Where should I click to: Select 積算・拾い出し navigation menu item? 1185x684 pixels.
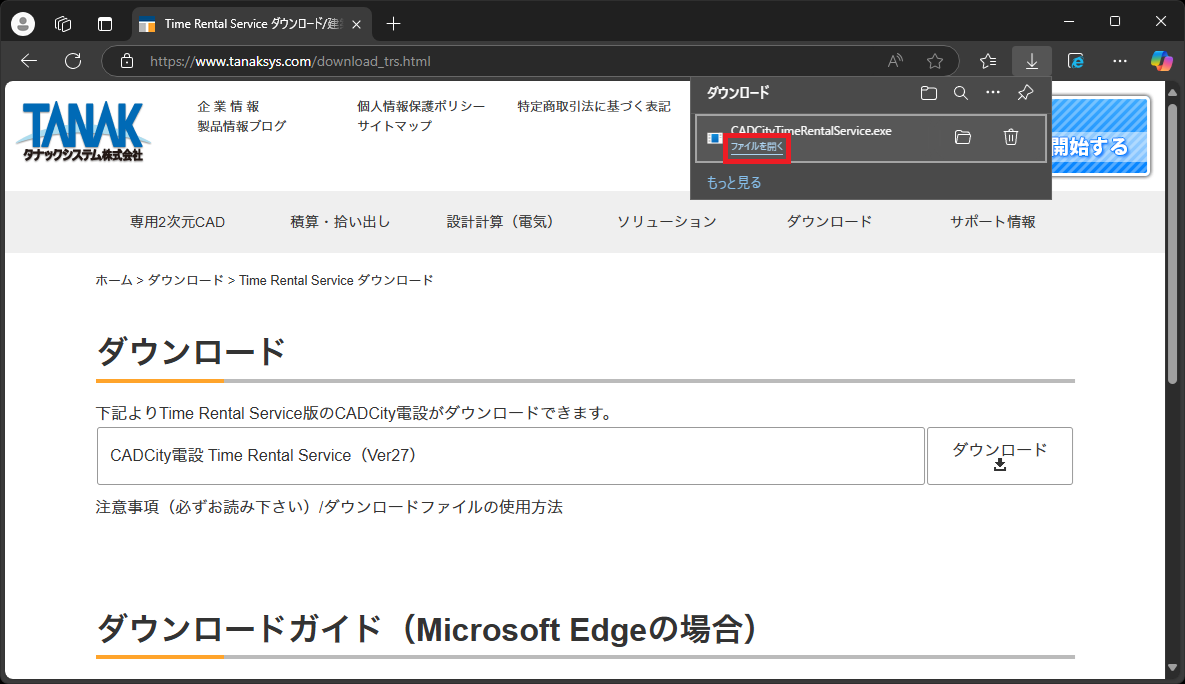click(340, 222)
